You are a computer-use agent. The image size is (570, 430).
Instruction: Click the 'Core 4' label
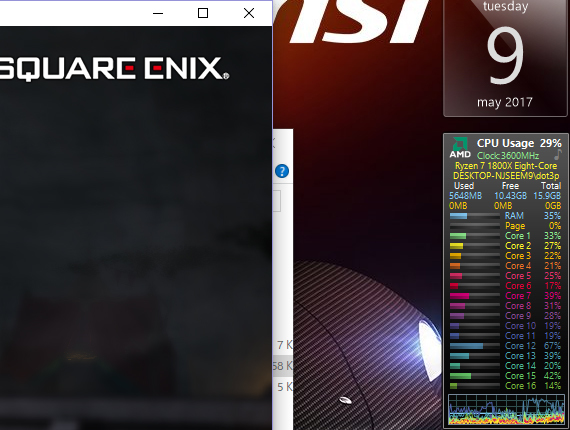518,266
